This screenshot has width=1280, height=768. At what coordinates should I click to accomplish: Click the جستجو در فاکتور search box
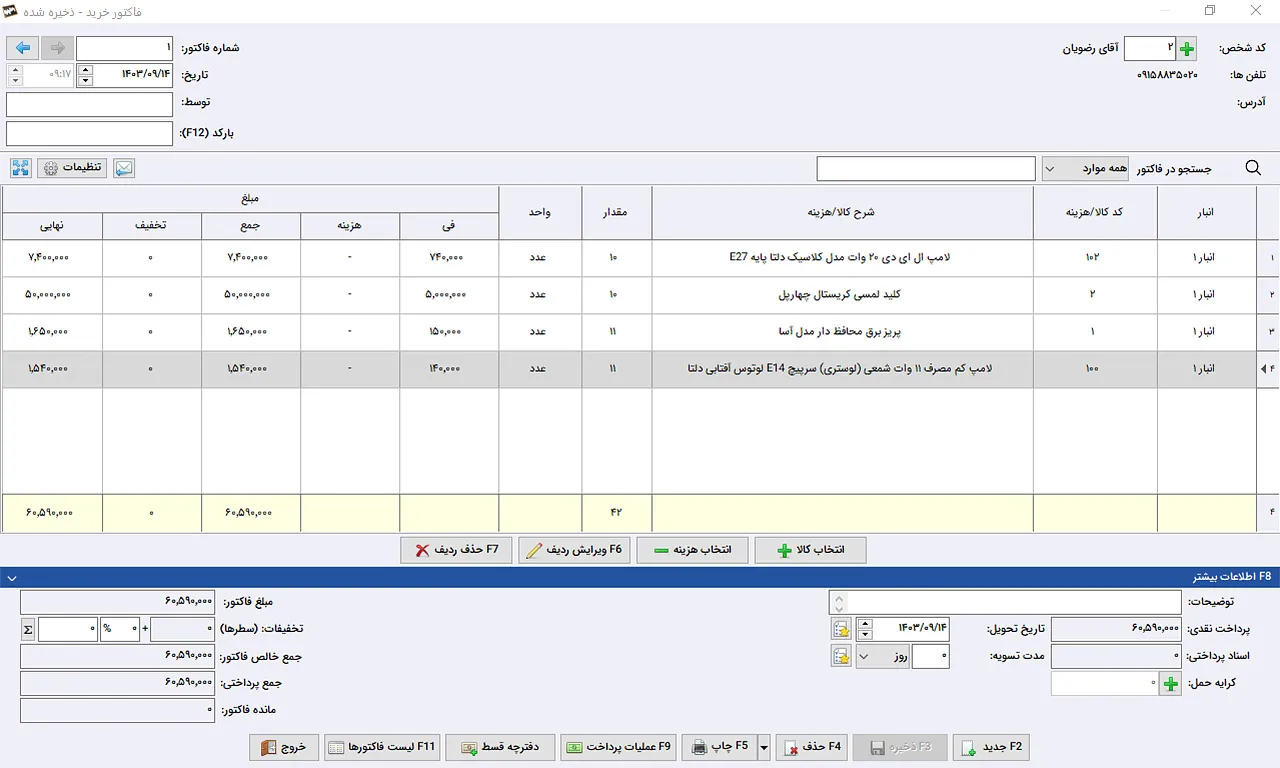(x=926, y=169)
